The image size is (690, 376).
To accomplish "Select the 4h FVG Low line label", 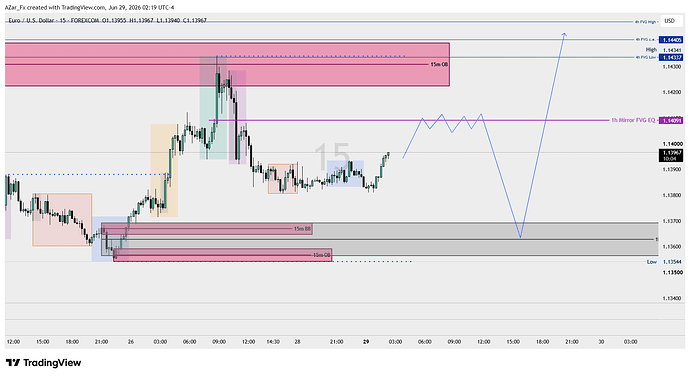I will 646,57.
